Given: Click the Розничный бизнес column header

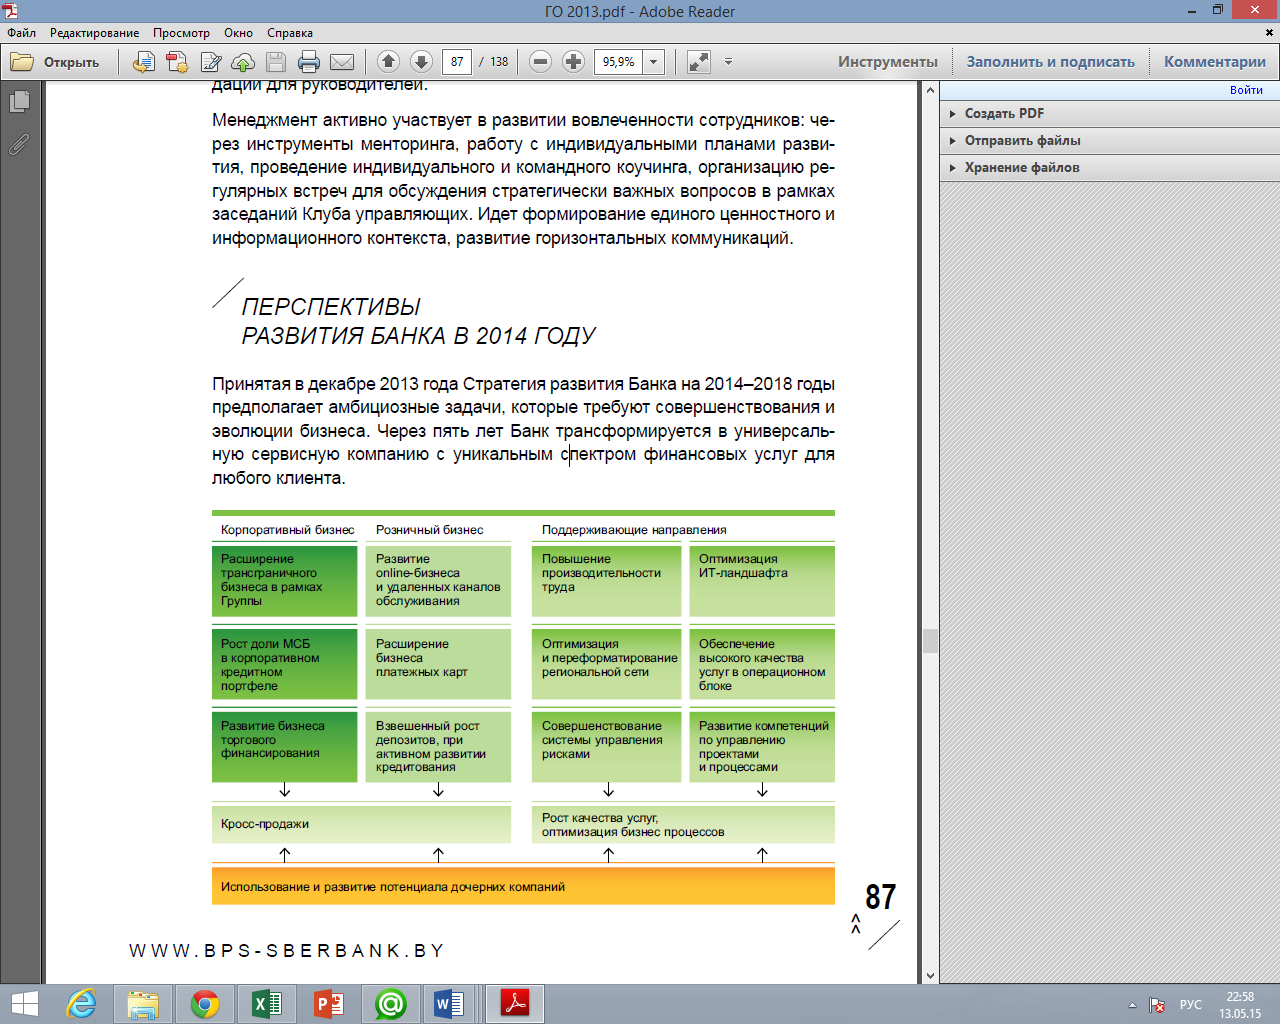Looking at the screenshot, I should 430,530.
